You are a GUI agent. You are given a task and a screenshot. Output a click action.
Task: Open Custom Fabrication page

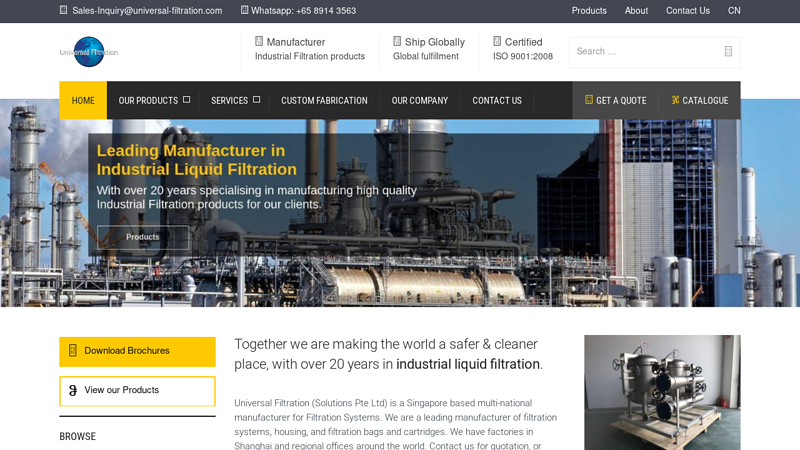(324, 101)
